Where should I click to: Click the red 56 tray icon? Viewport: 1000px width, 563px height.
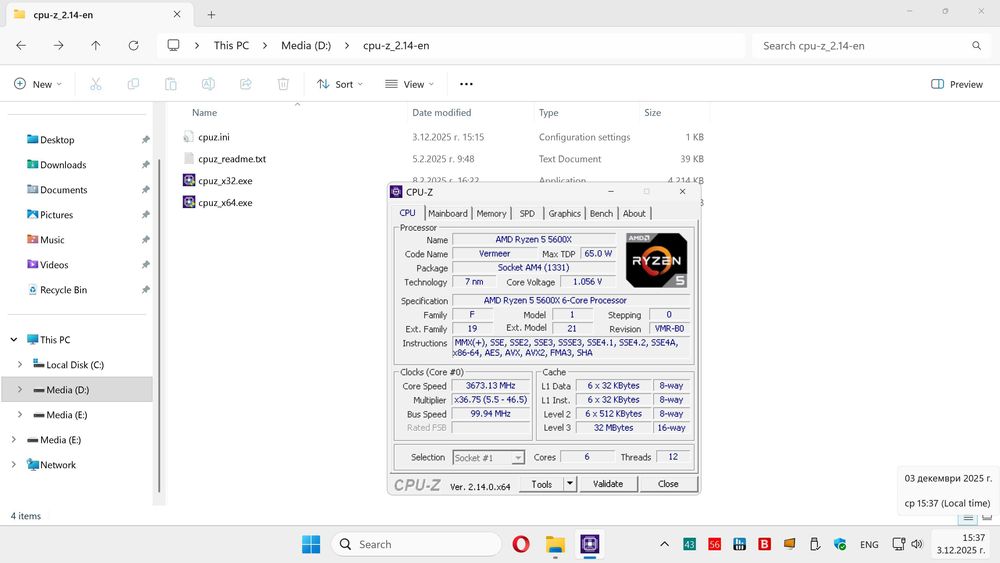click(714, 545)
